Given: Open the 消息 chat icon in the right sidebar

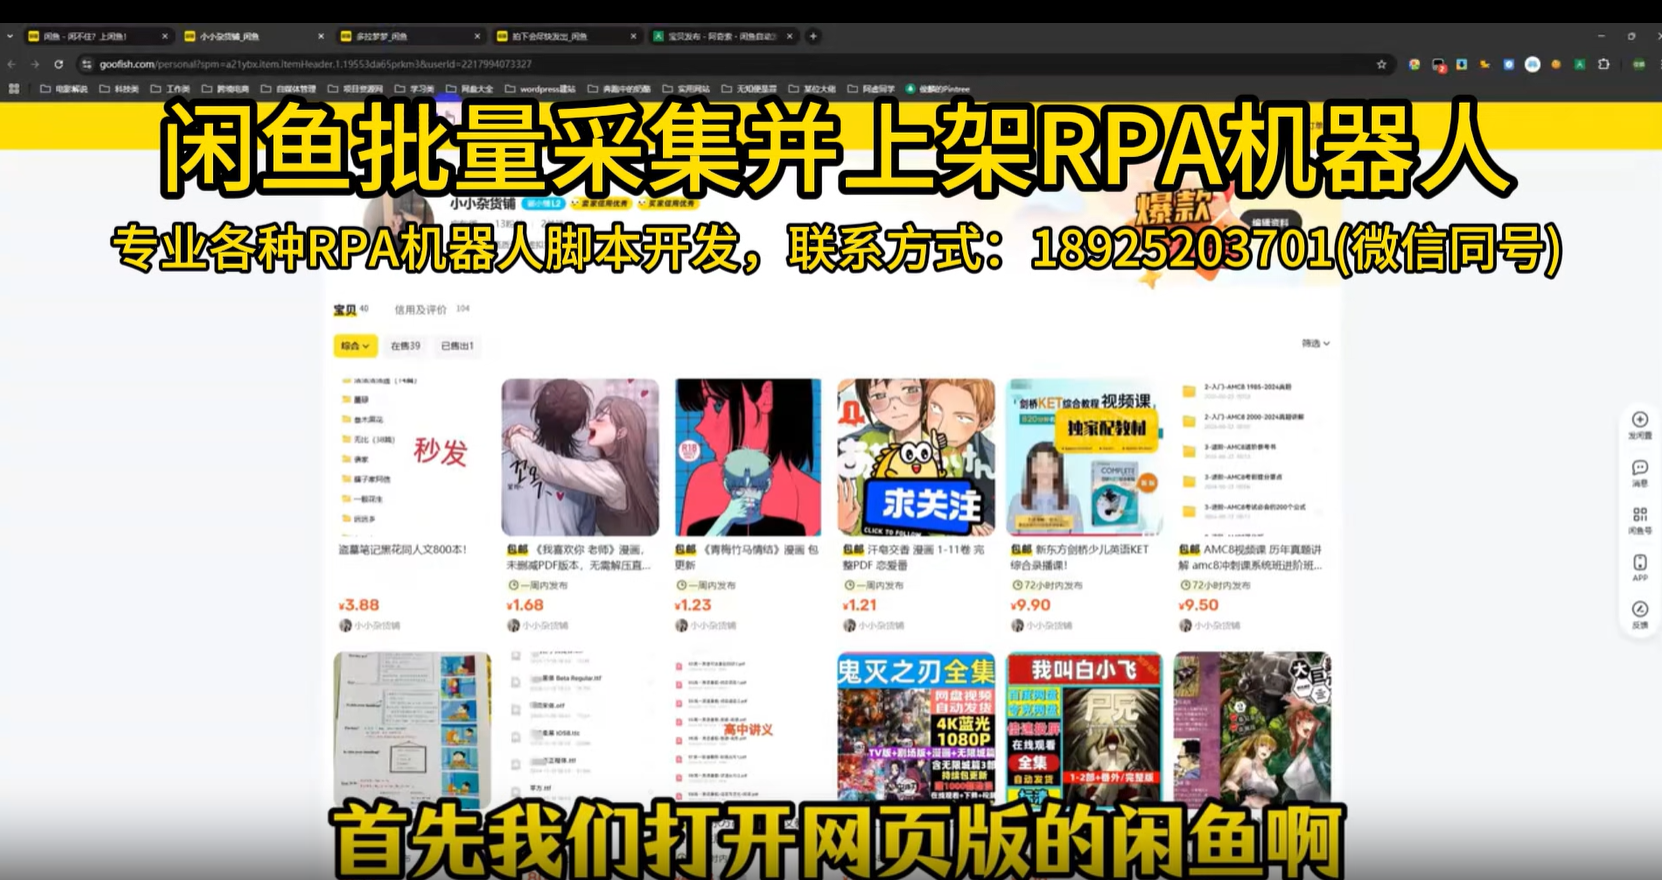Looking at the screenshot, I should [1640, 467].
